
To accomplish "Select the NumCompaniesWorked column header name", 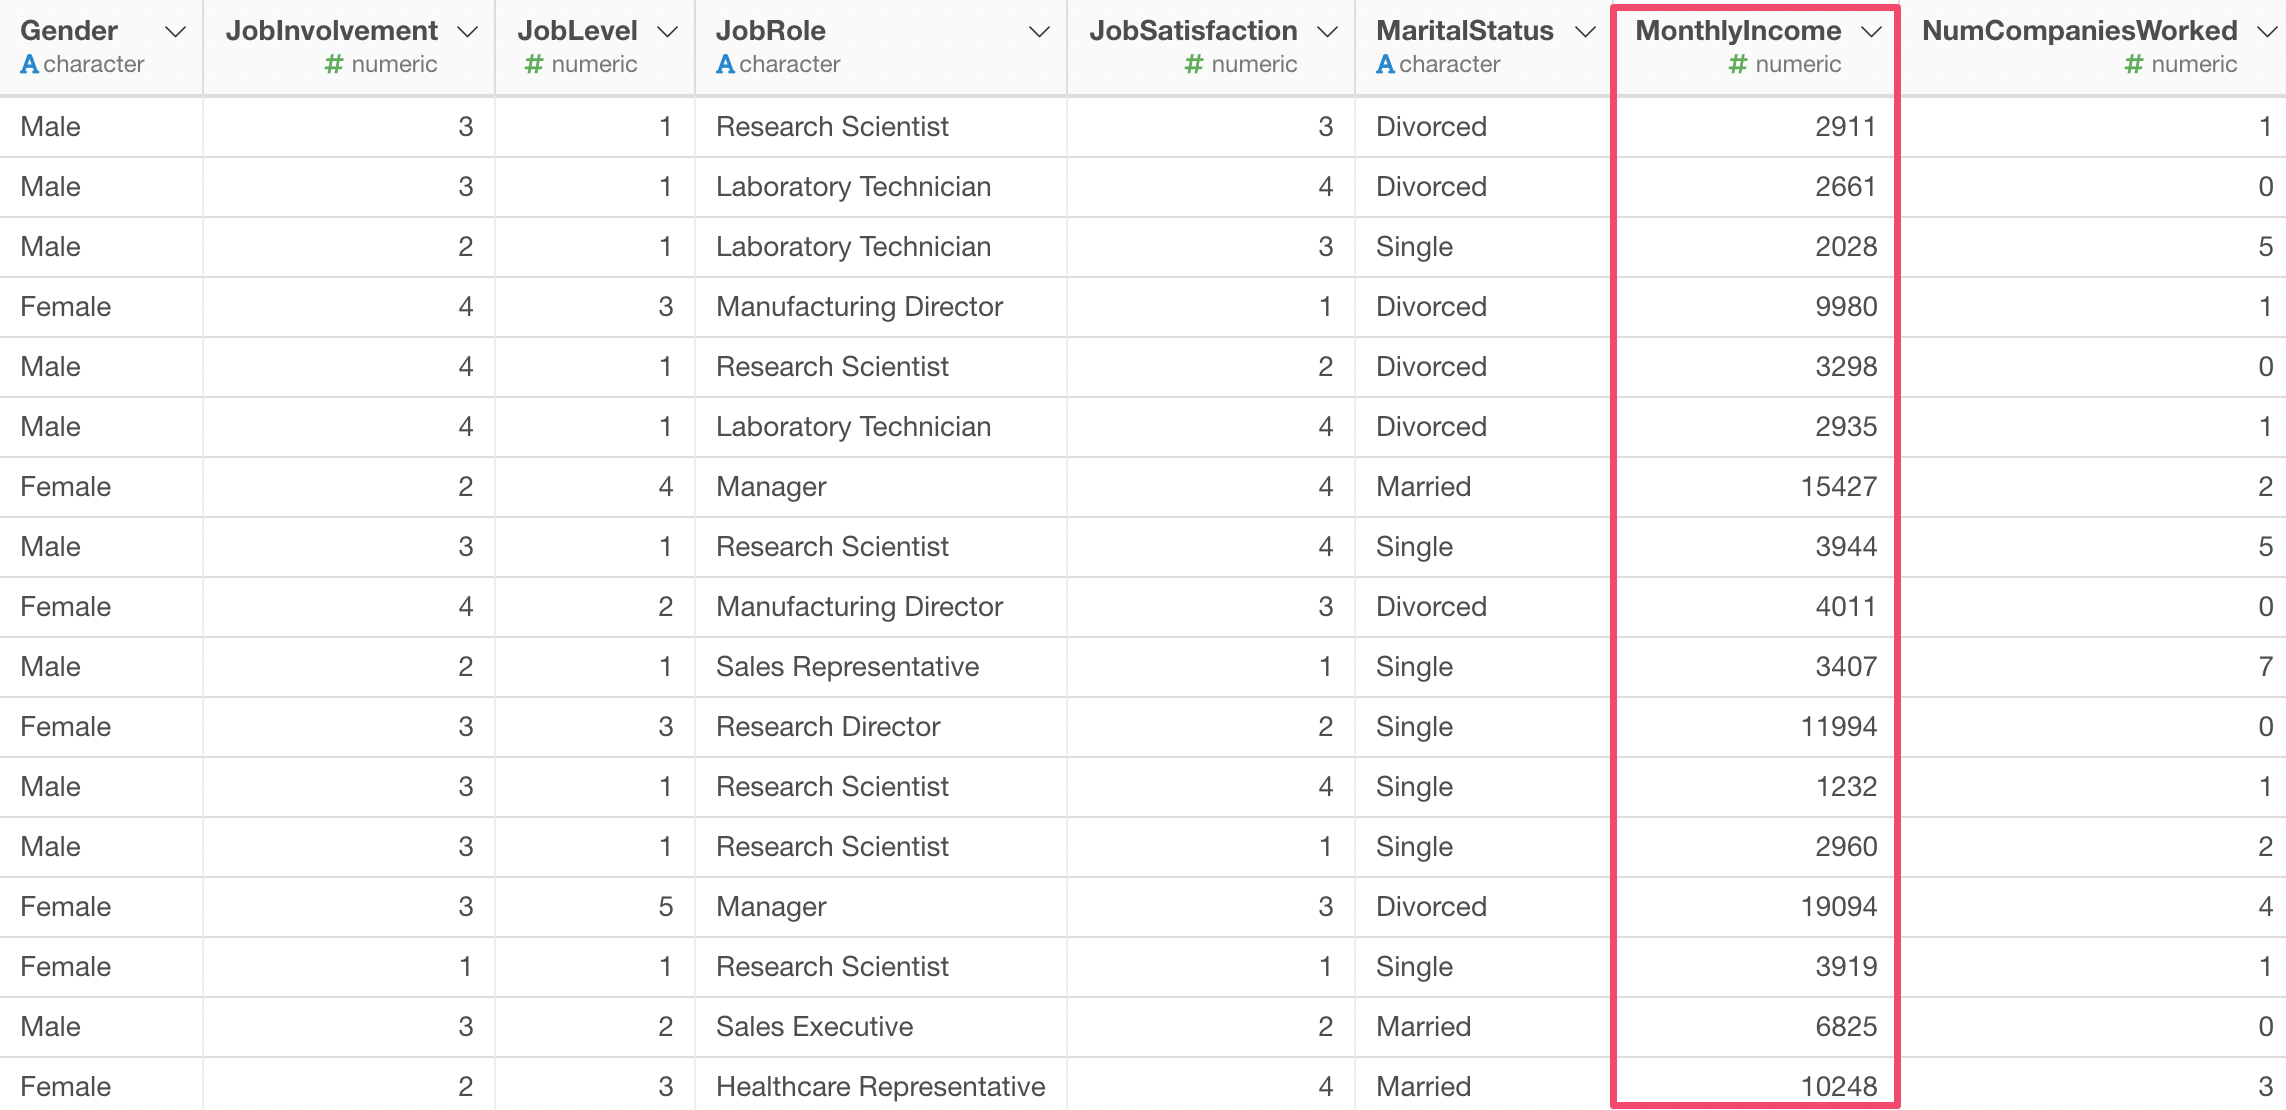I will 2080,31.
